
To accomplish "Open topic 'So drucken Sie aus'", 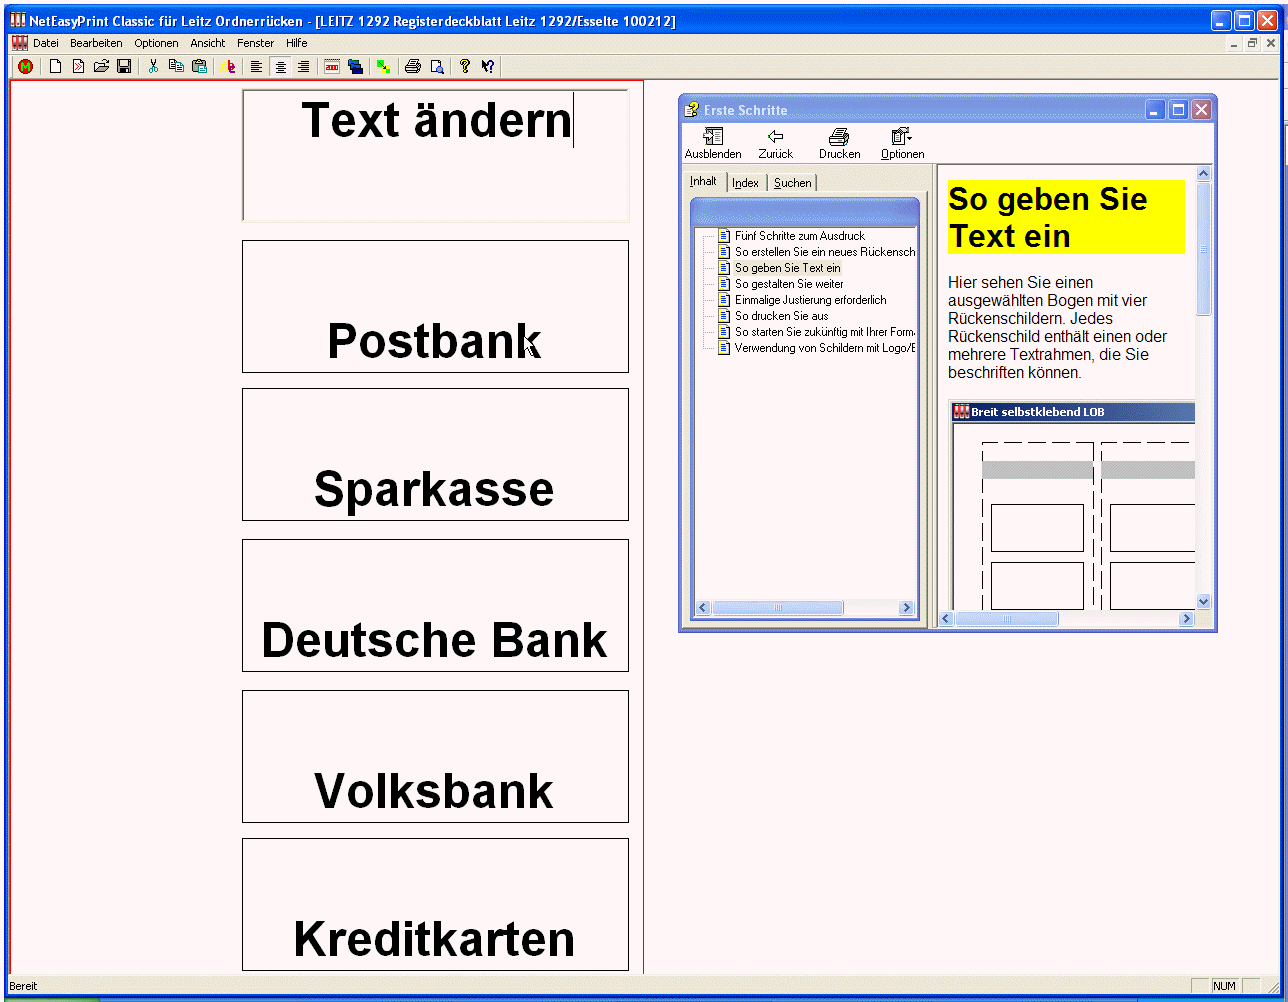I will [782, 316].
